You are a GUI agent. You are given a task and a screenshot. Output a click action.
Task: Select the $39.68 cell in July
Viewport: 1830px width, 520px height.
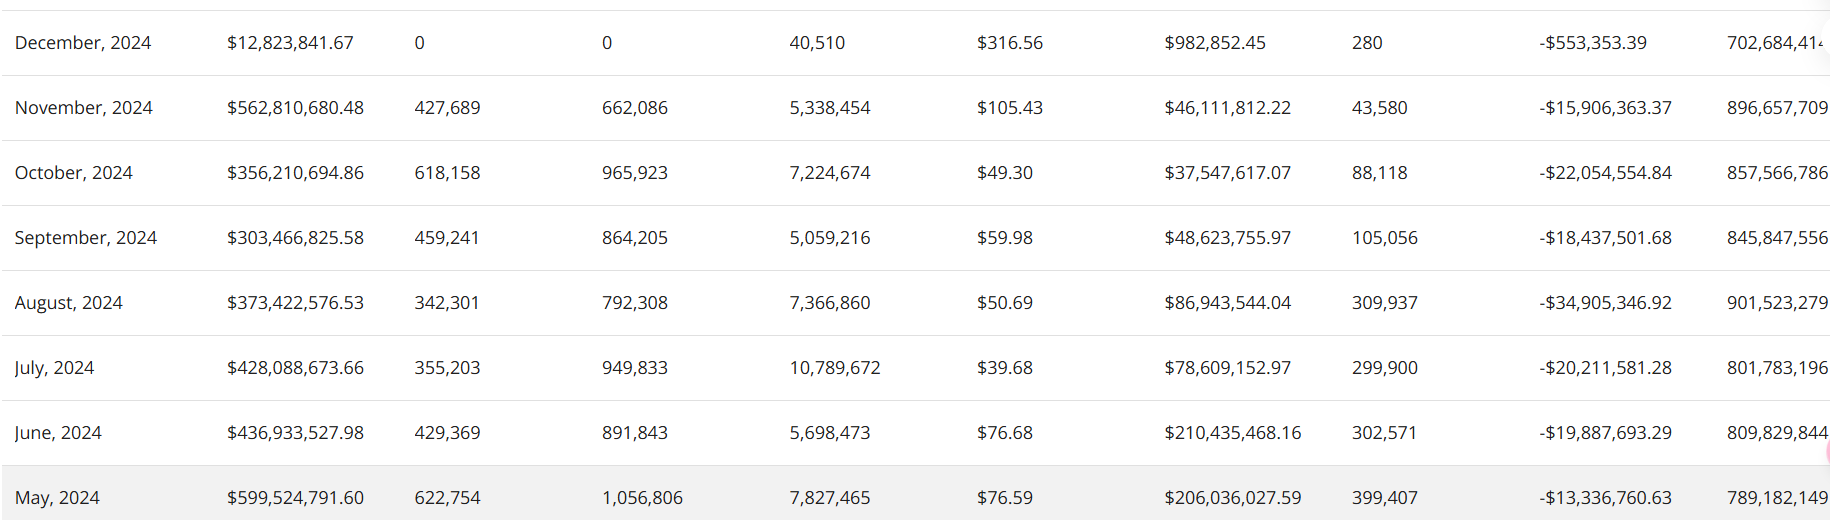pos(1005,368)
